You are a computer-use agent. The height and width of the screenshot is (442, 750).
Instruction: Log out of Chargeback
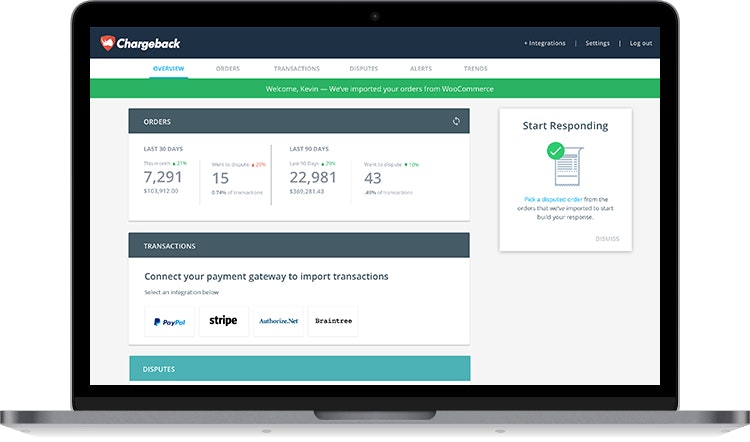[x=640, y=43]
